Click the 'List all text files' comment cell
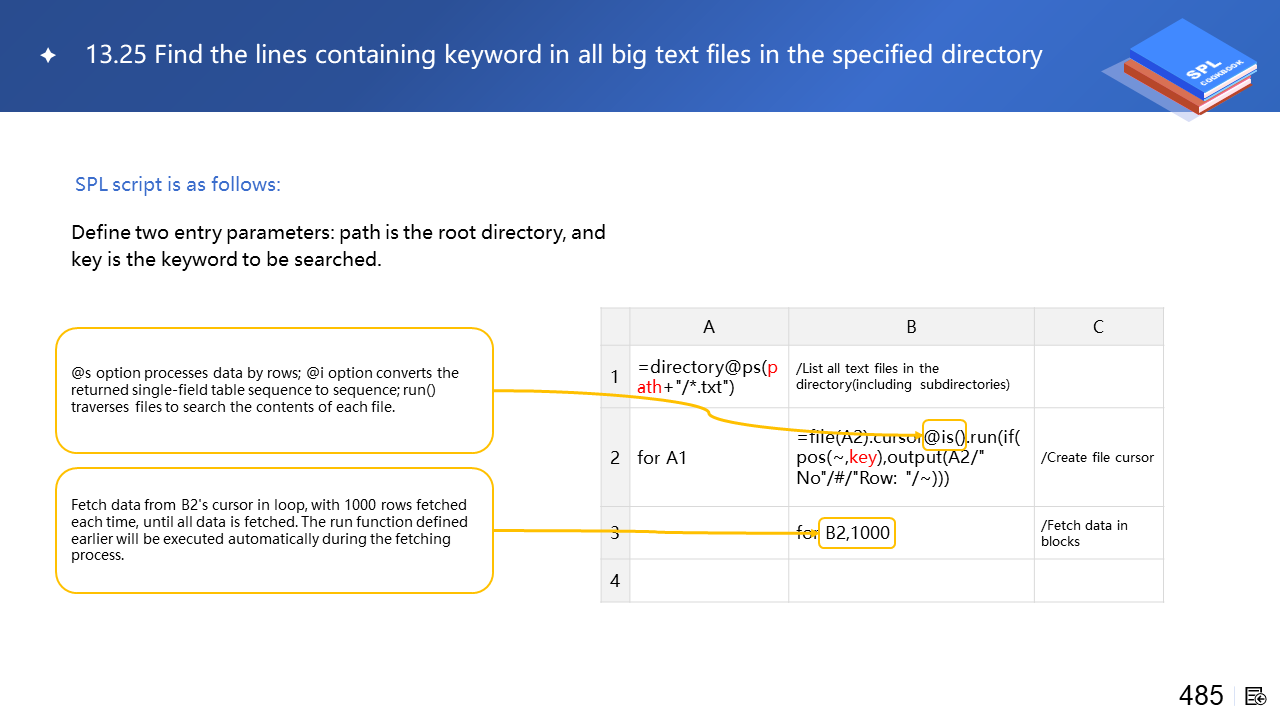 [x=911, y=377]
